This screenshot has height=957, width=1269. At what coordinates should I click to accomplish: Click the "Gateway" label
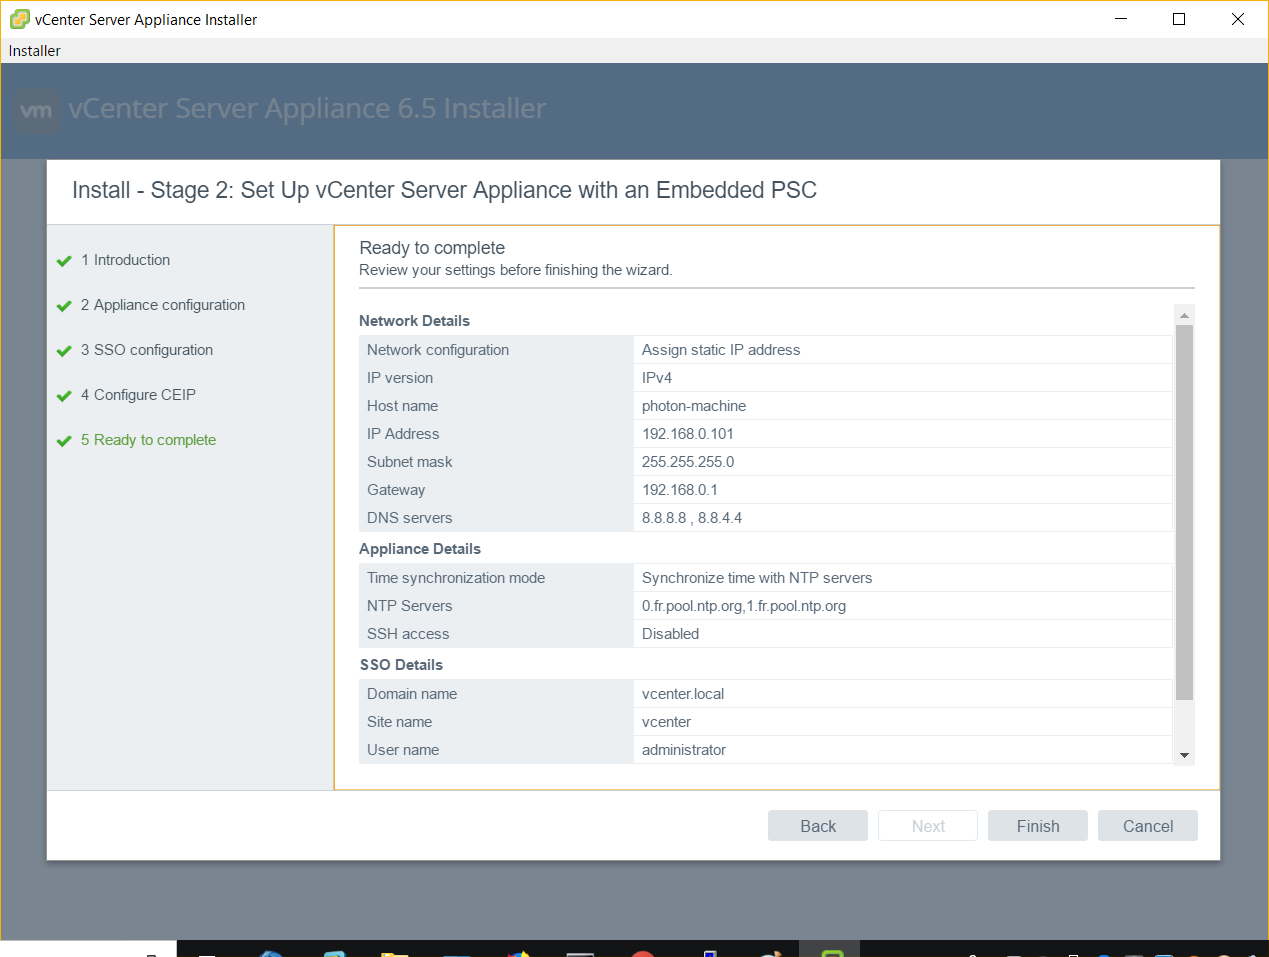(396, 490)
